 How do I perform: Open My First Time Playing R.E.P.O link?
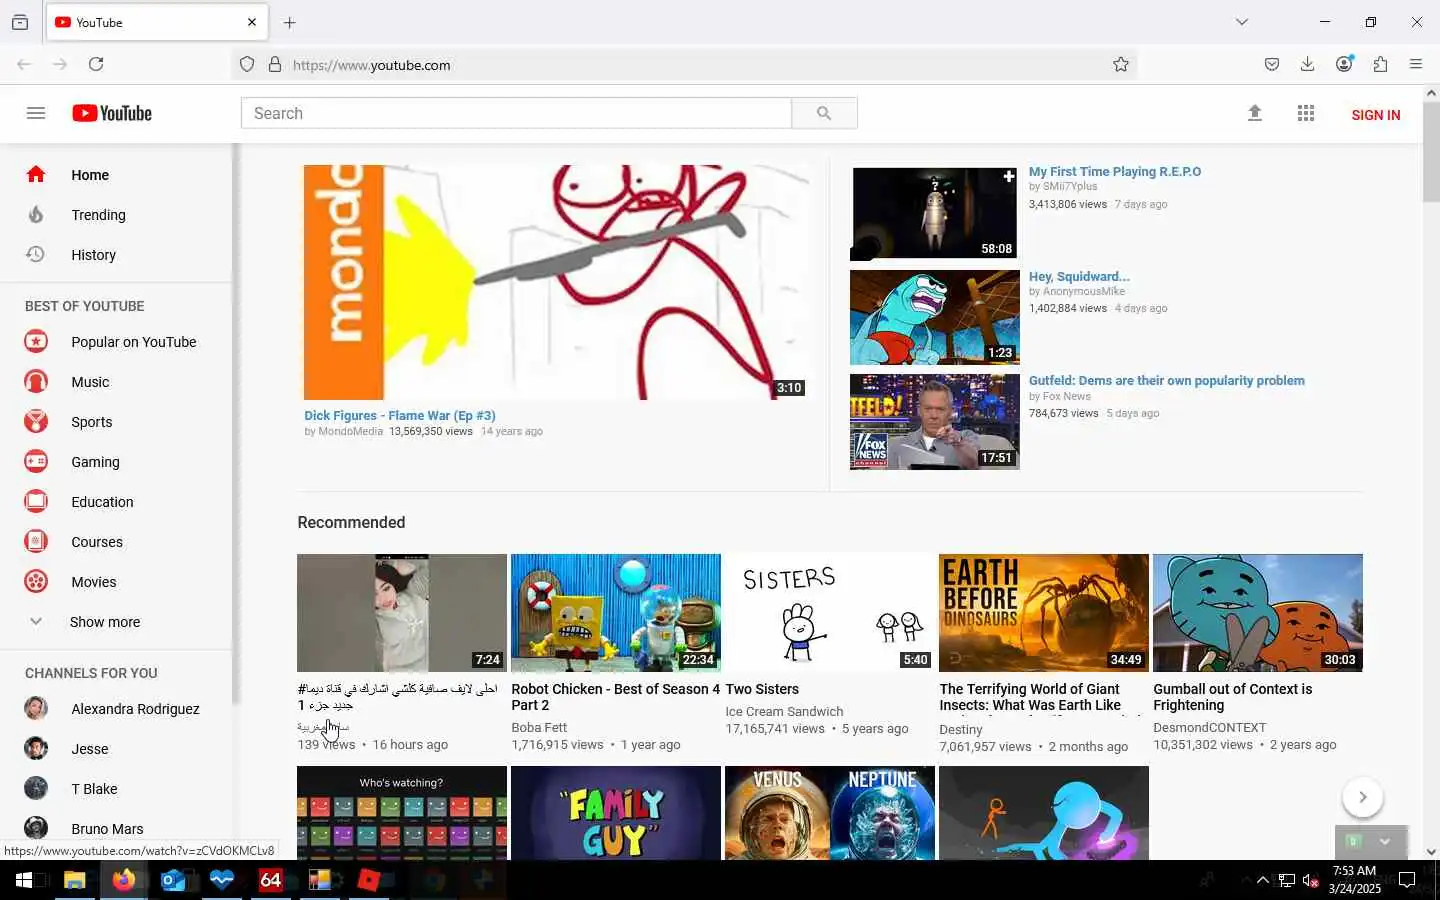pos(1115,172)
